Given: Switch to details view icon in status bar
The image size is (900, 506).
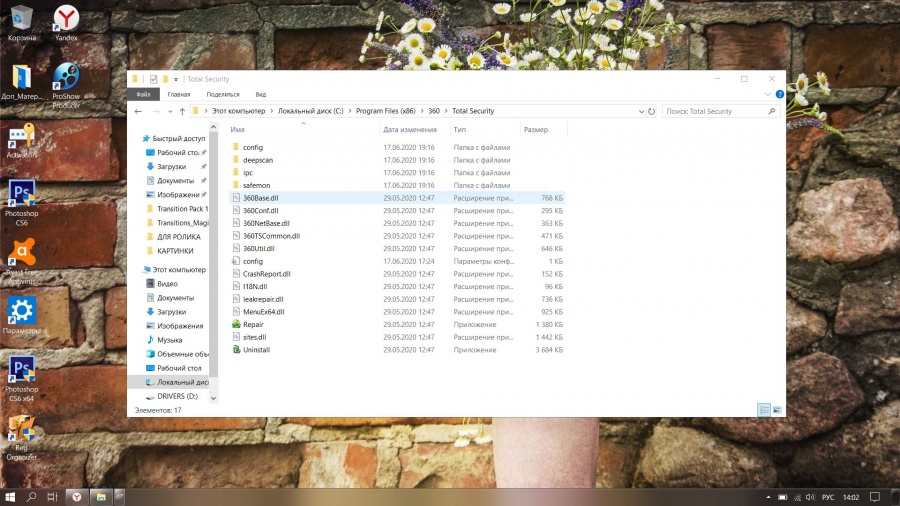Looking at the screenshot, I should pyautogui.click(x=764, y=410).
